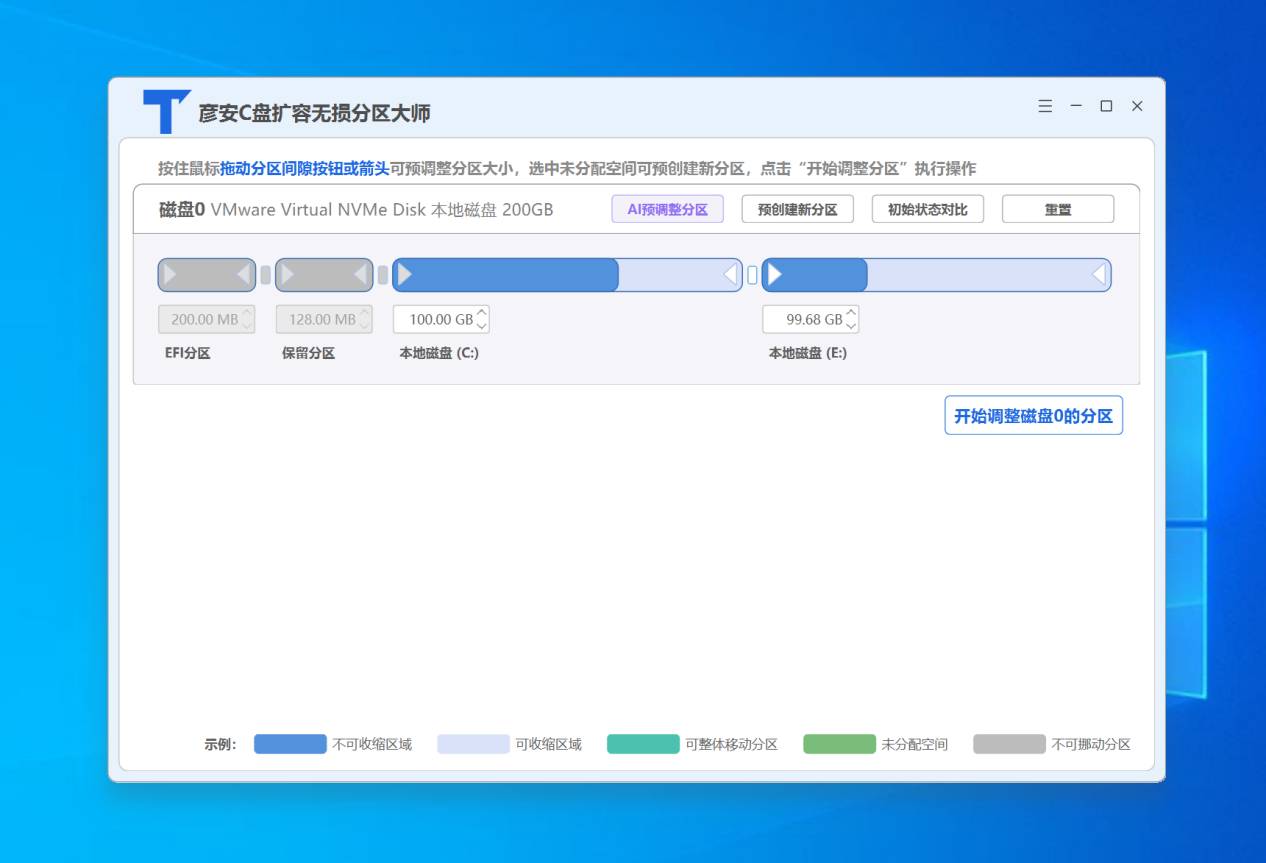The image size is (1266, 863).
Task: Click the down stepper of the 128.00 MB field
Action: [x=365, y=326]
